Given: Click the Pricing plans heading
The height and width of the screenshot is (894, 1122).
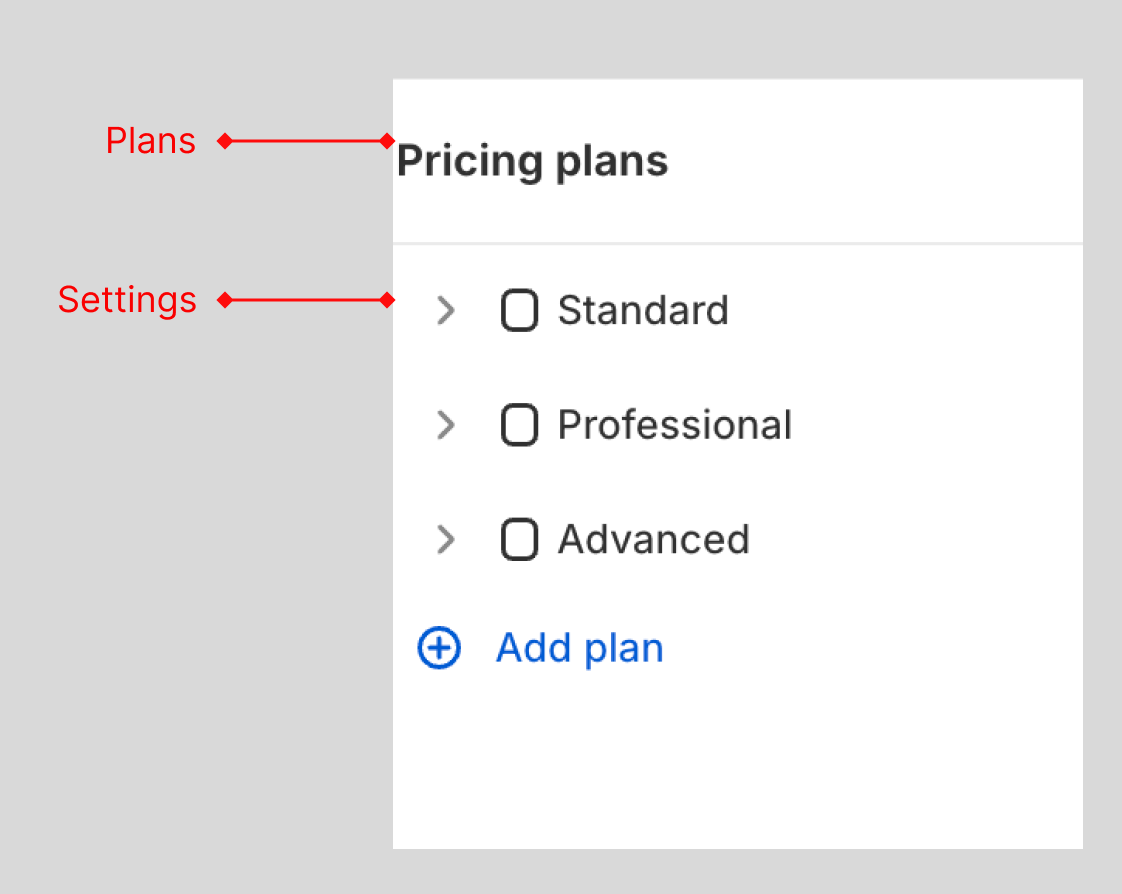Looking at the screenshot, I should 532,162.
